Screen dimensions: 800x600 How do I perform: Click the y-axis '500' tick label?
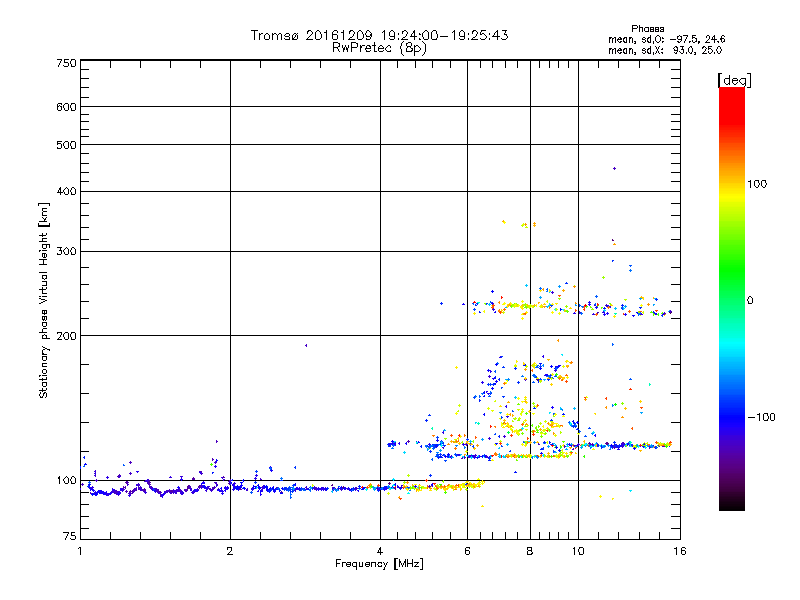(x=66, y=145)
